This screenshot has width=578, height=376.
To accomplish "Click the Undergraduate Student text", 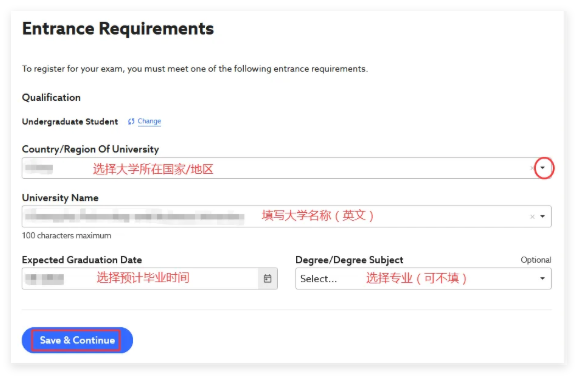I will pos(70,122).
